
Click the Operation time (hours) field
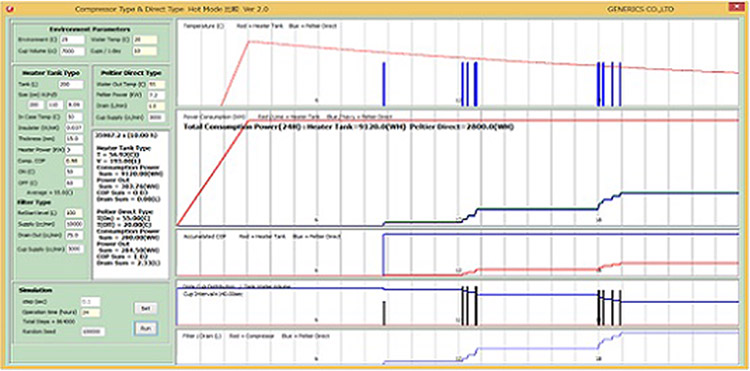91,312
